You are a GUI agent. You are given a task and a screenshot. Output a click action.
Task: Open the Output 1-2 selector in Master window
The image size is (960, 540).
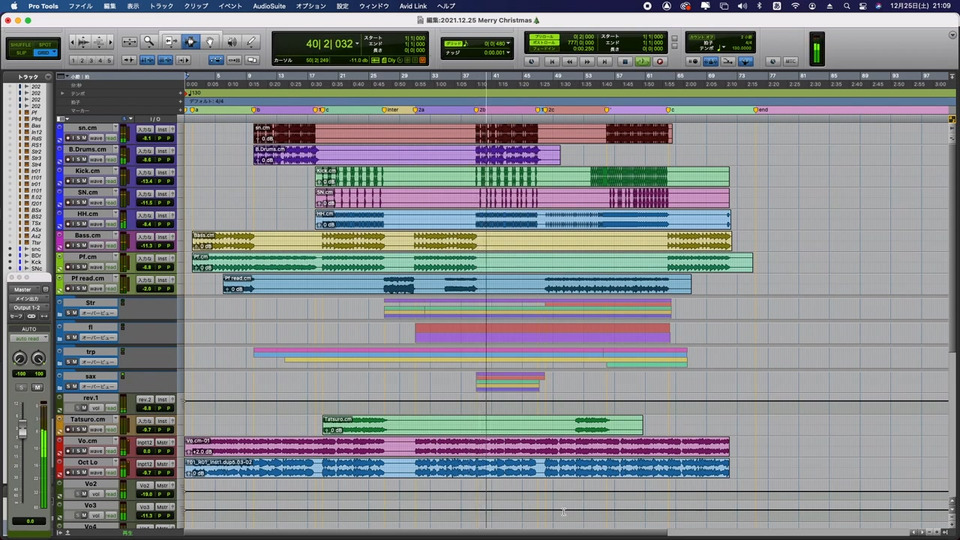26,307
